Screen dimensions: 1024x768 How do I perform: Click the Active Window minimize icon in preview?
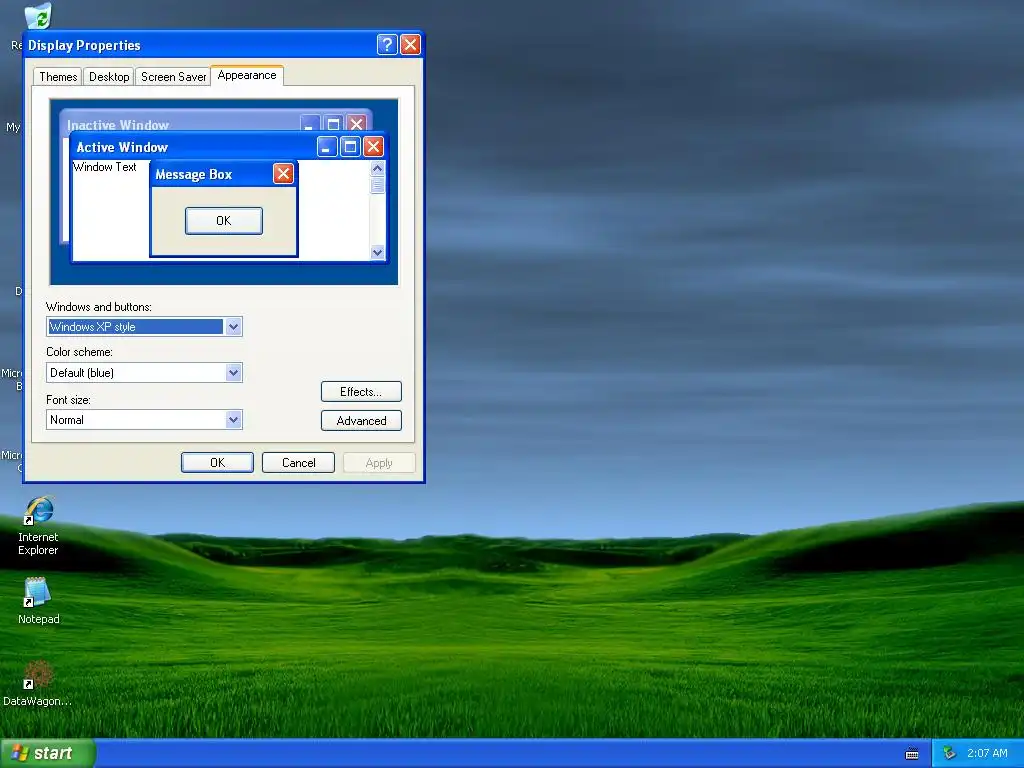[327, 146]
